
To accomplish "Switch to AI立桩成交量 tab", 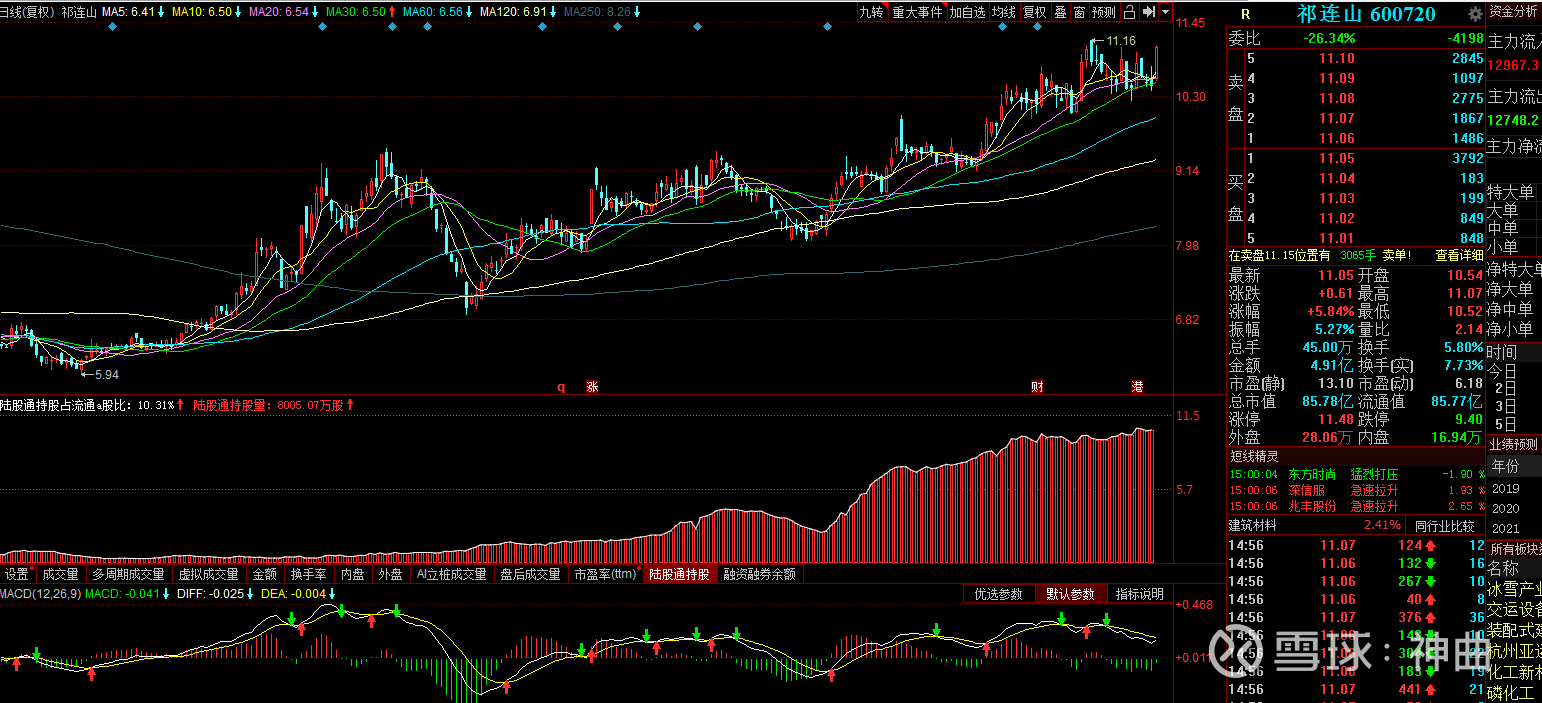I will 451,574.
